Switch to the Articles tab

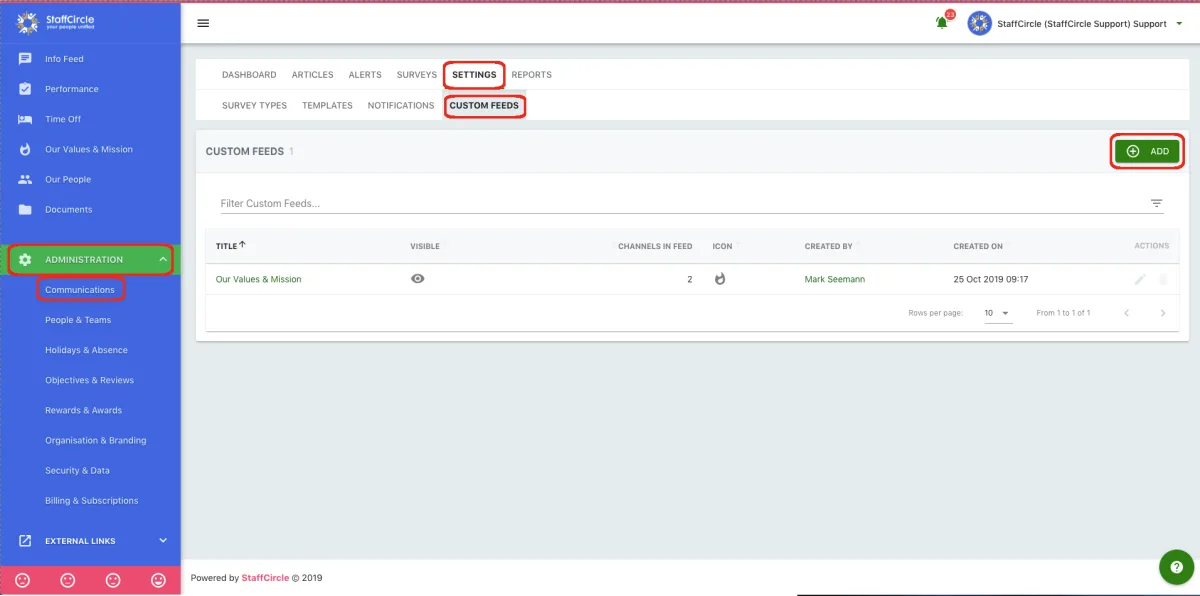point(312,75)
